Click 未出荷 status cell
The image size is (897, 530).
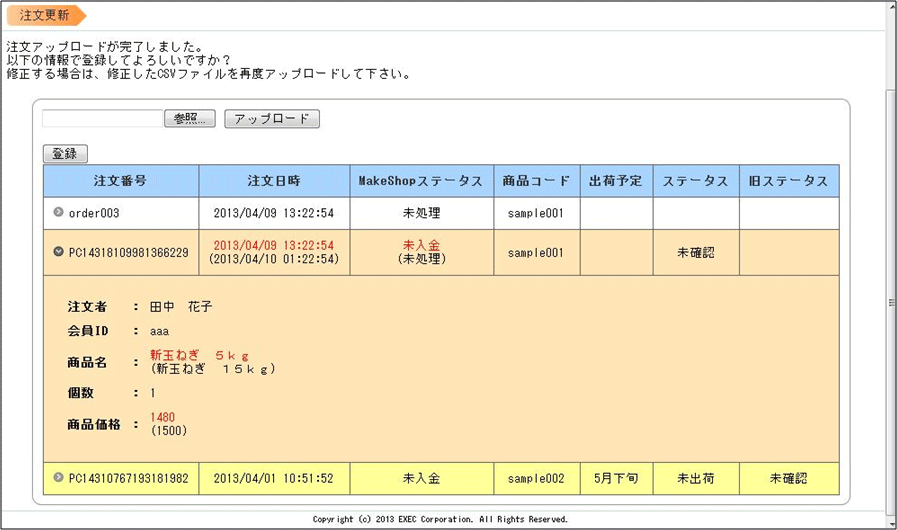click(696, 478)
